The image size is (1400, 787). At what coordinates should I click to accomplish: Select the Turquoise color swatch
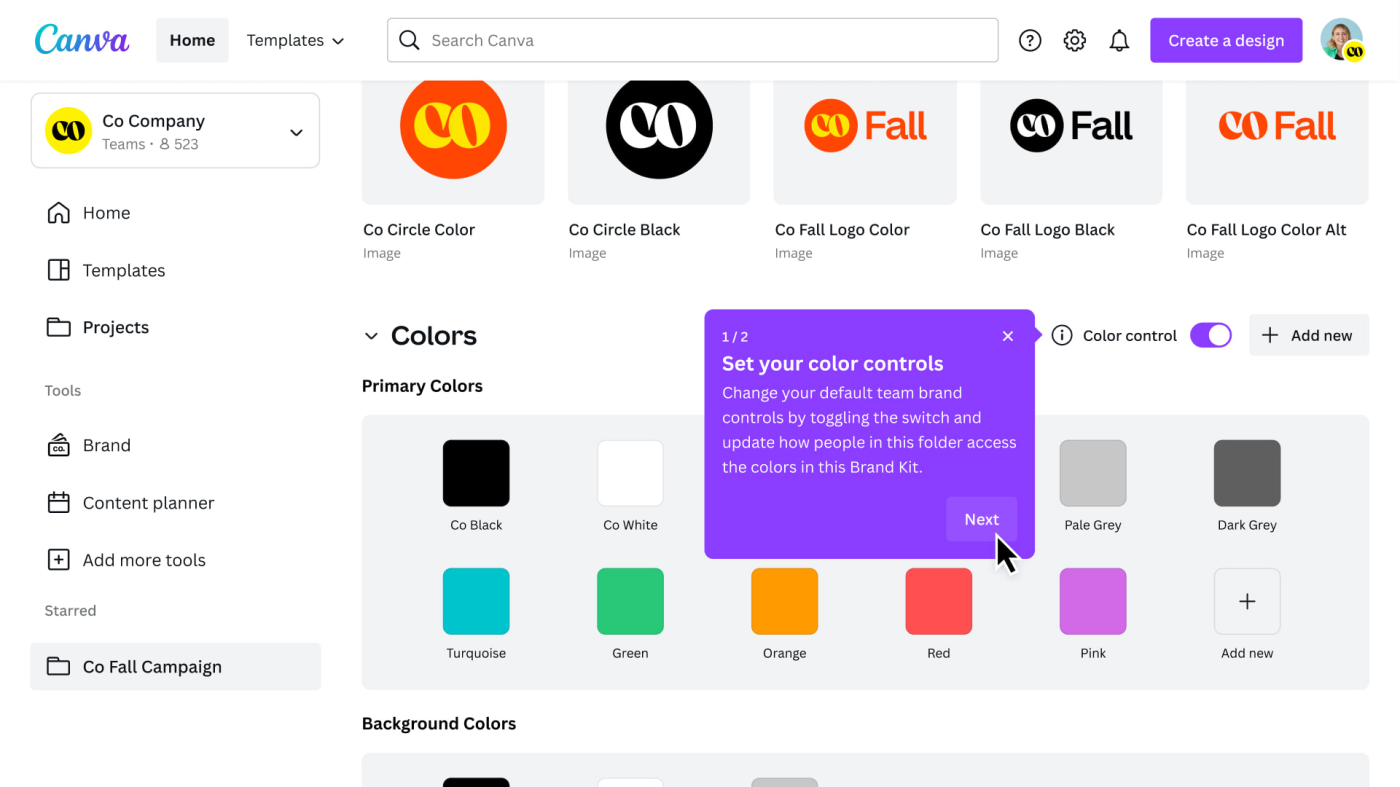coord(476,601)
